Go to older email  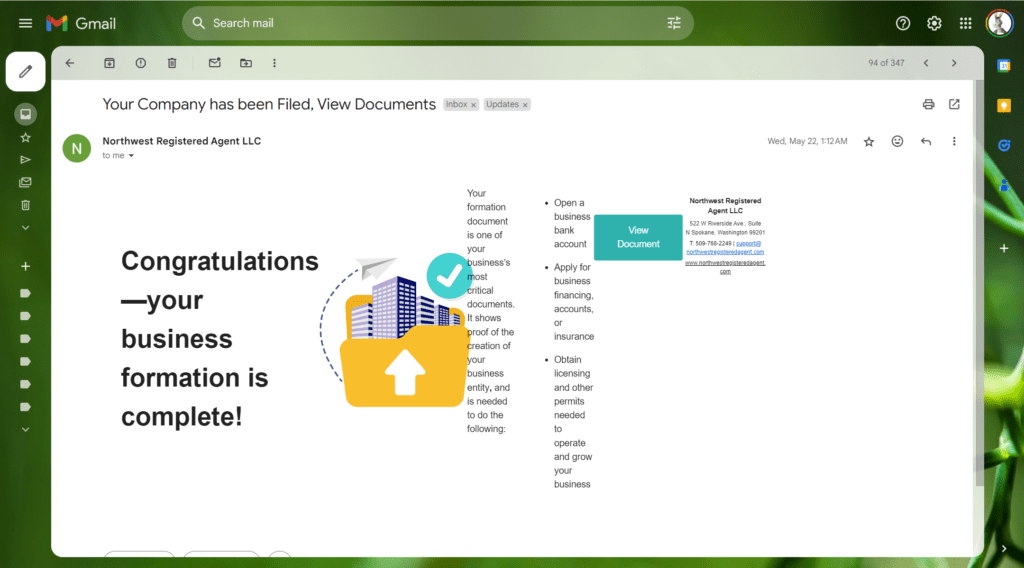click(x=954, y=63)
